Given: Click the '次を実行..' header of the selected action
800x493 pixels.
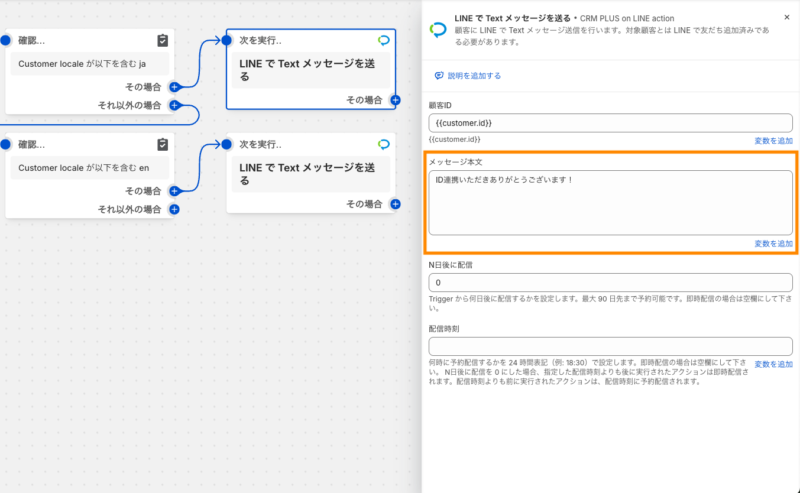Looking at the screenshot, I should 260,40.
